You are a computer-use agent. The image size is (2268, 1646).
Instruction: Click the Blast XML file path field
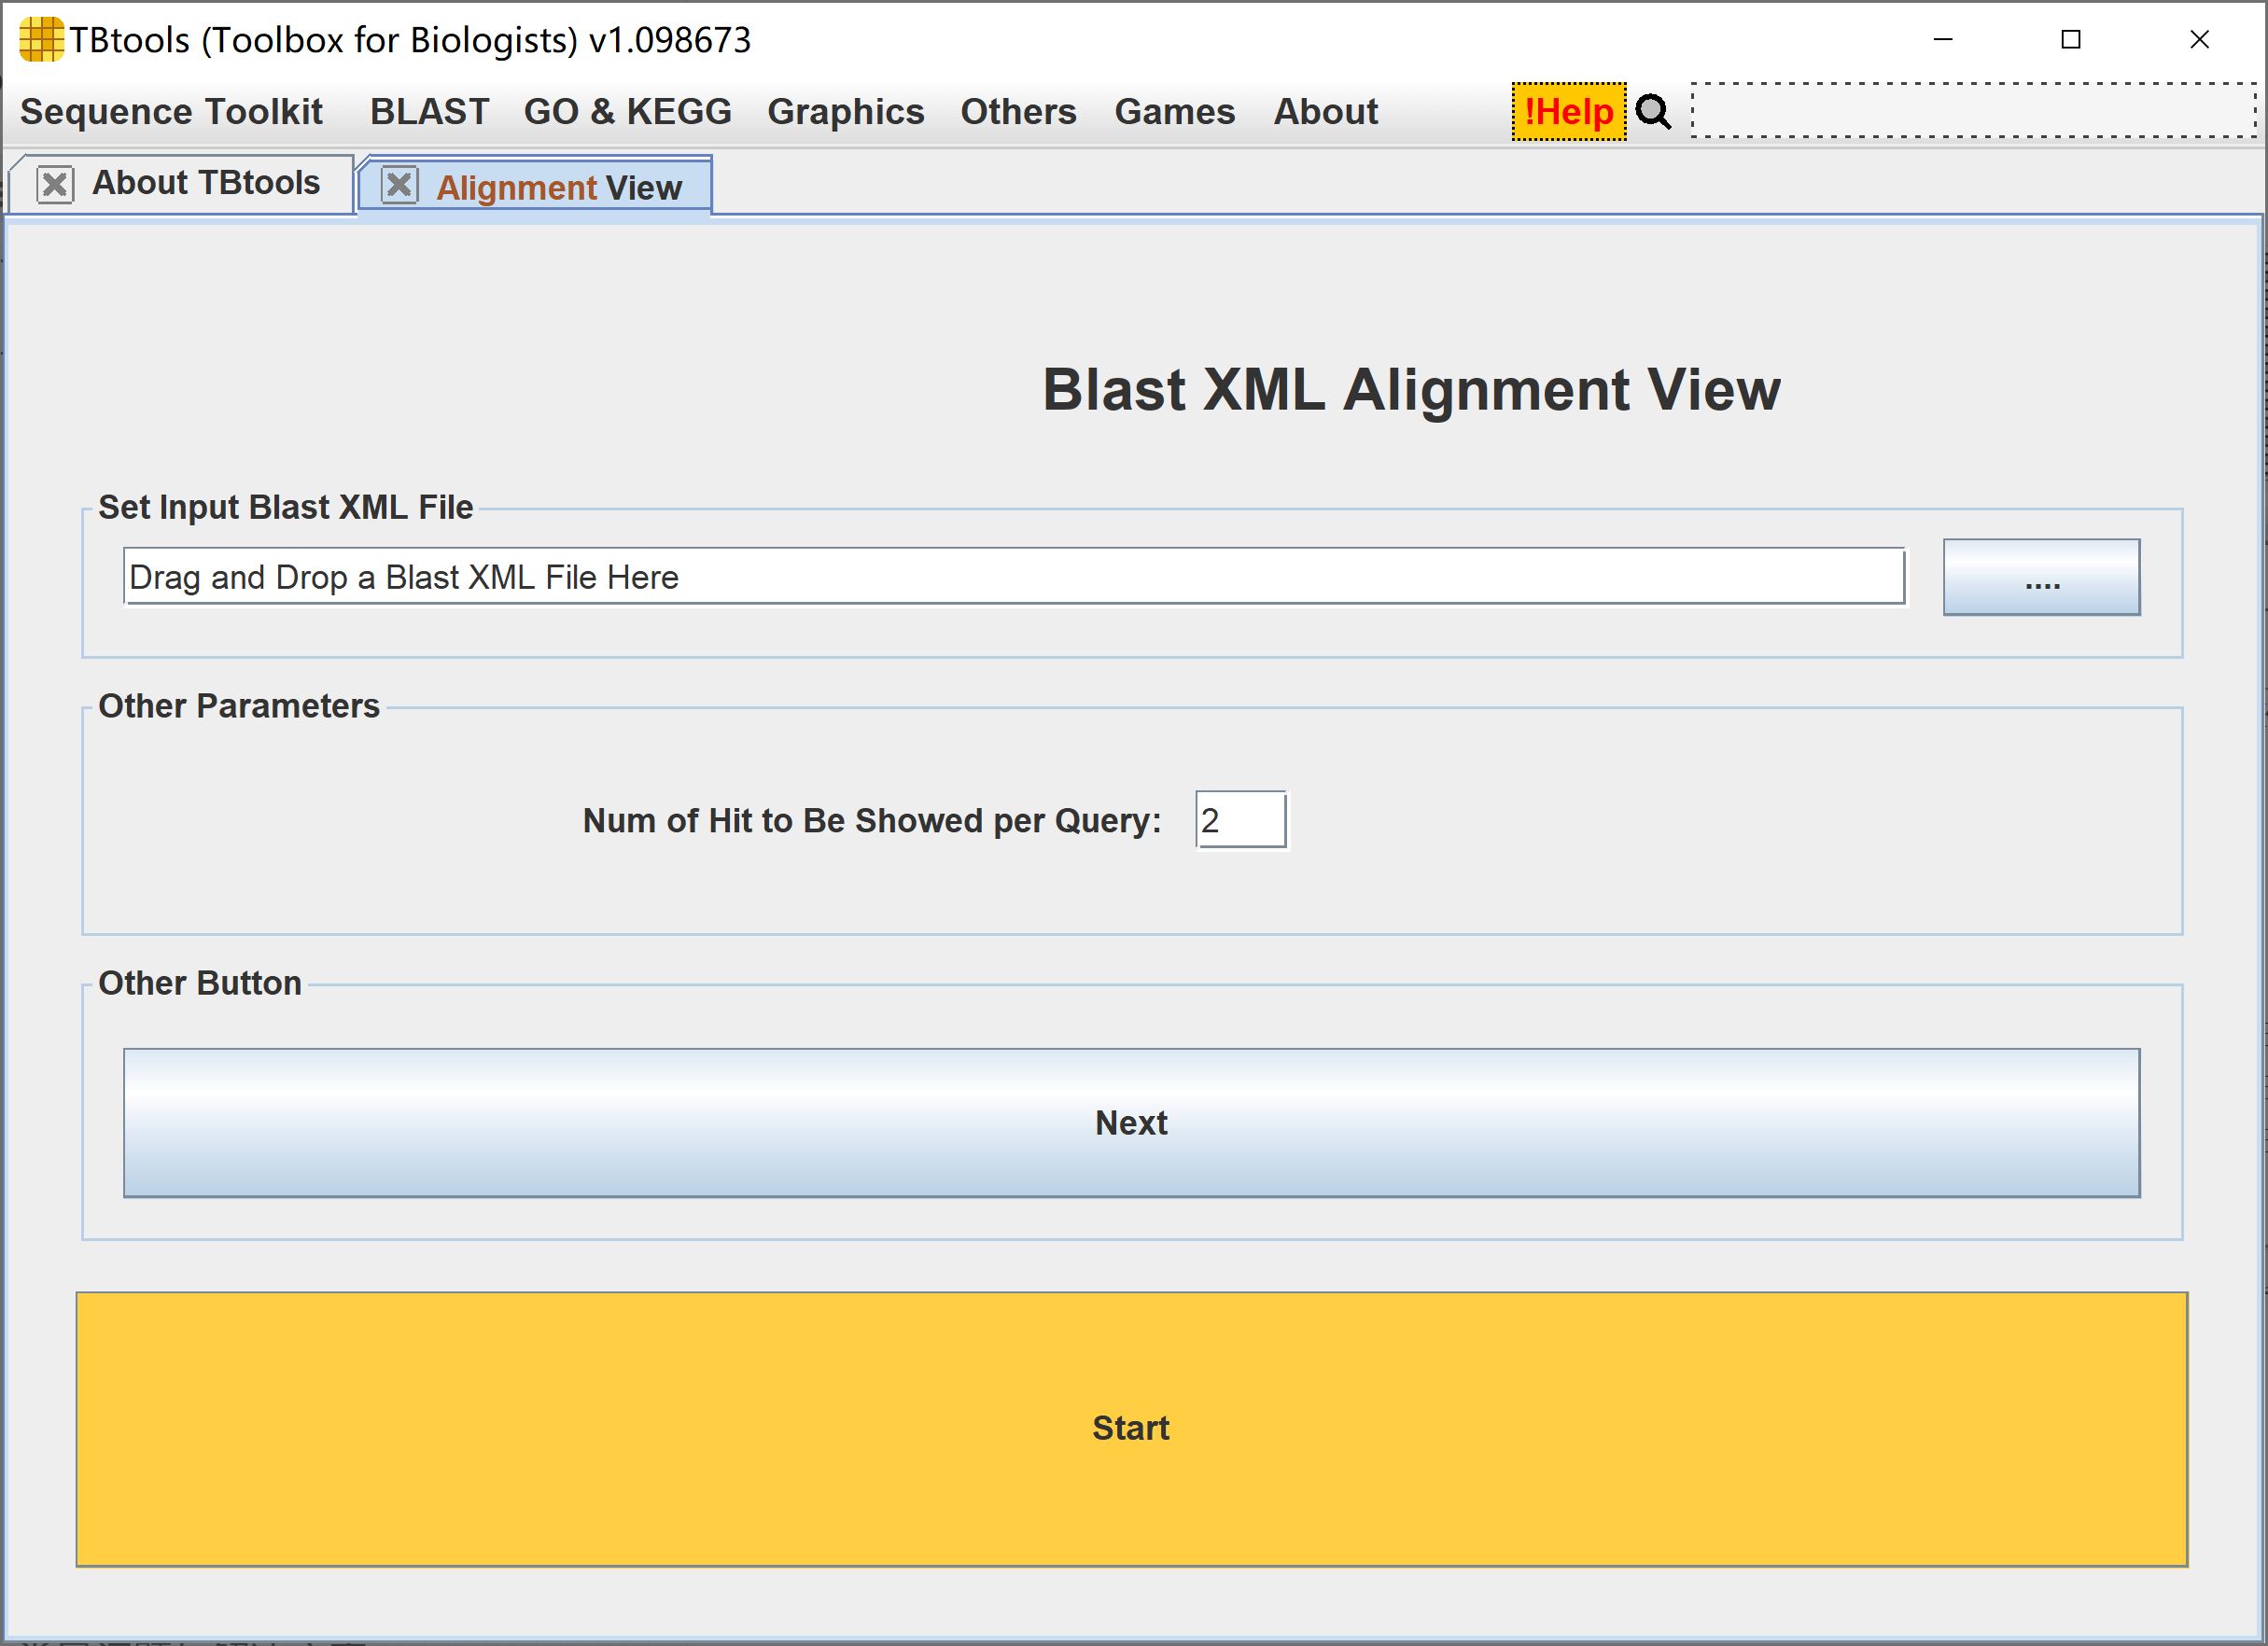(x=1013, y=577)
